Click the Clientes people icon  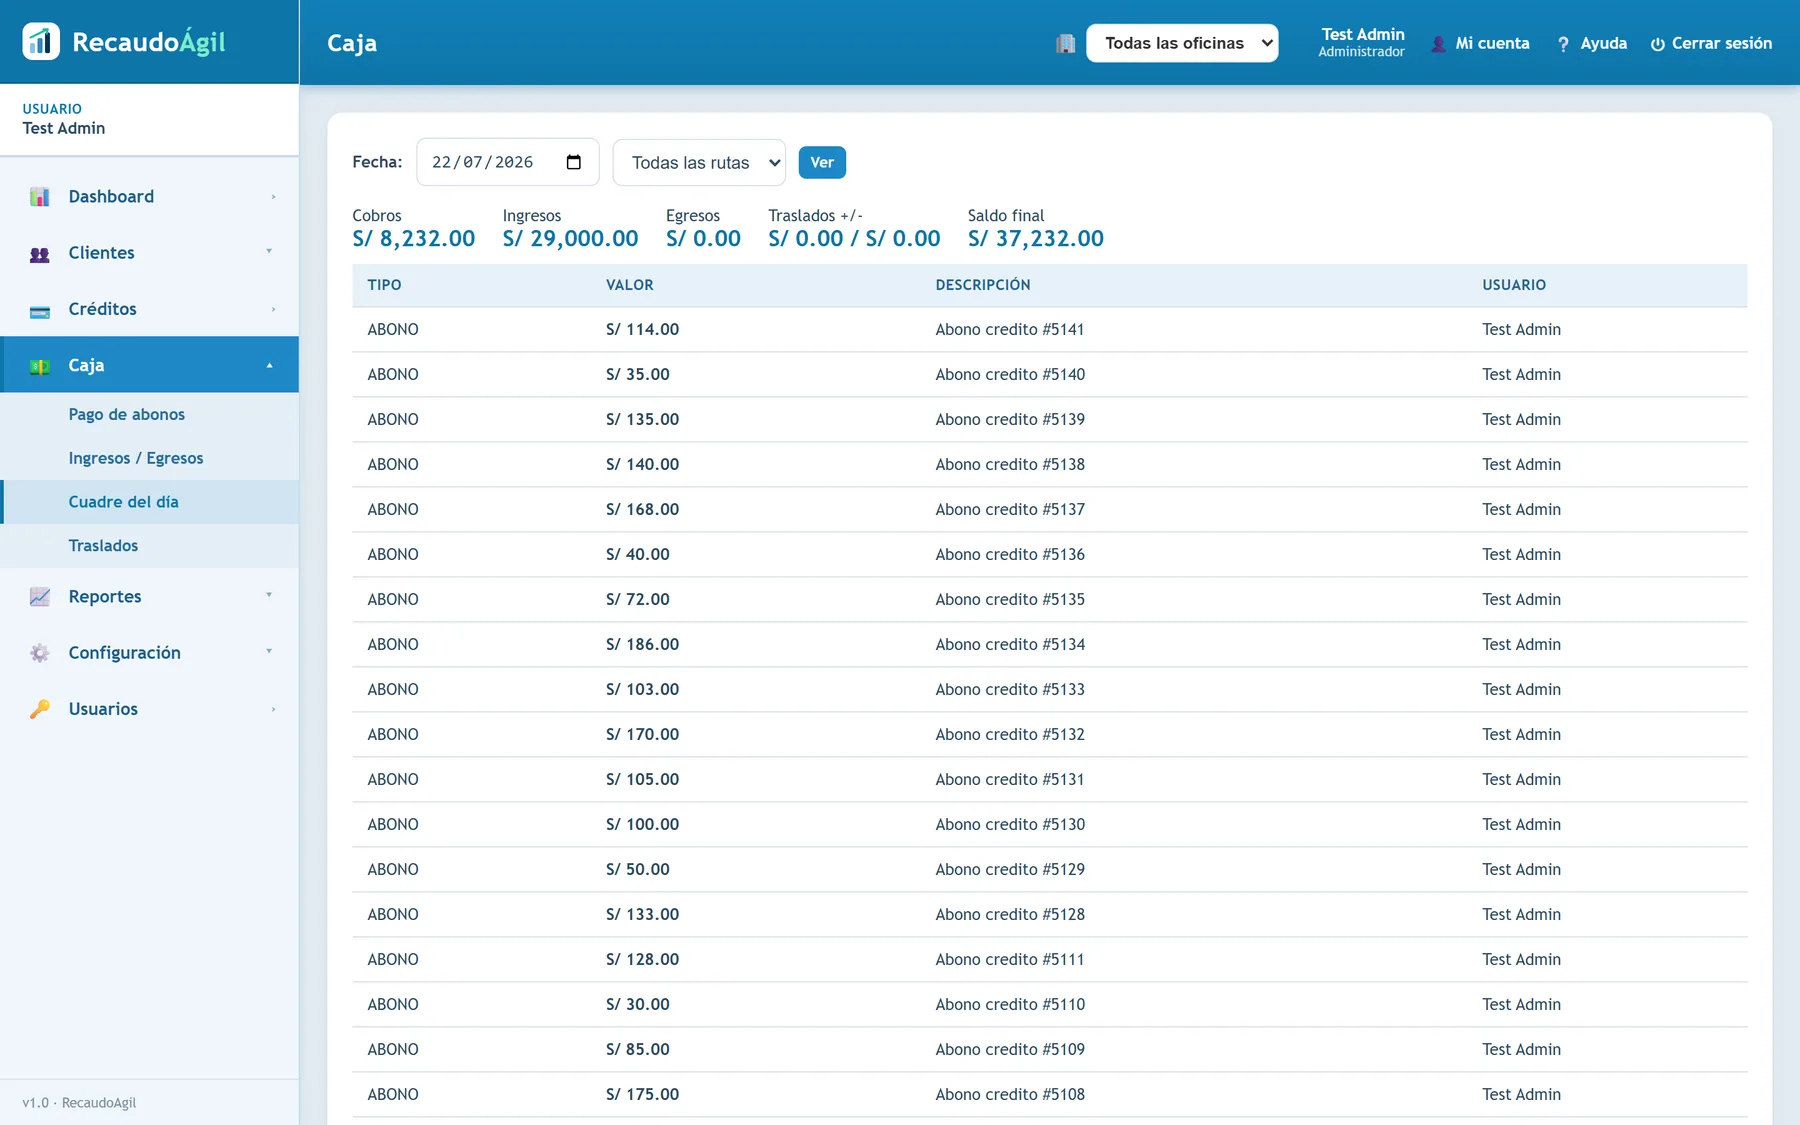pyautogui.click(x=40, y=254)
